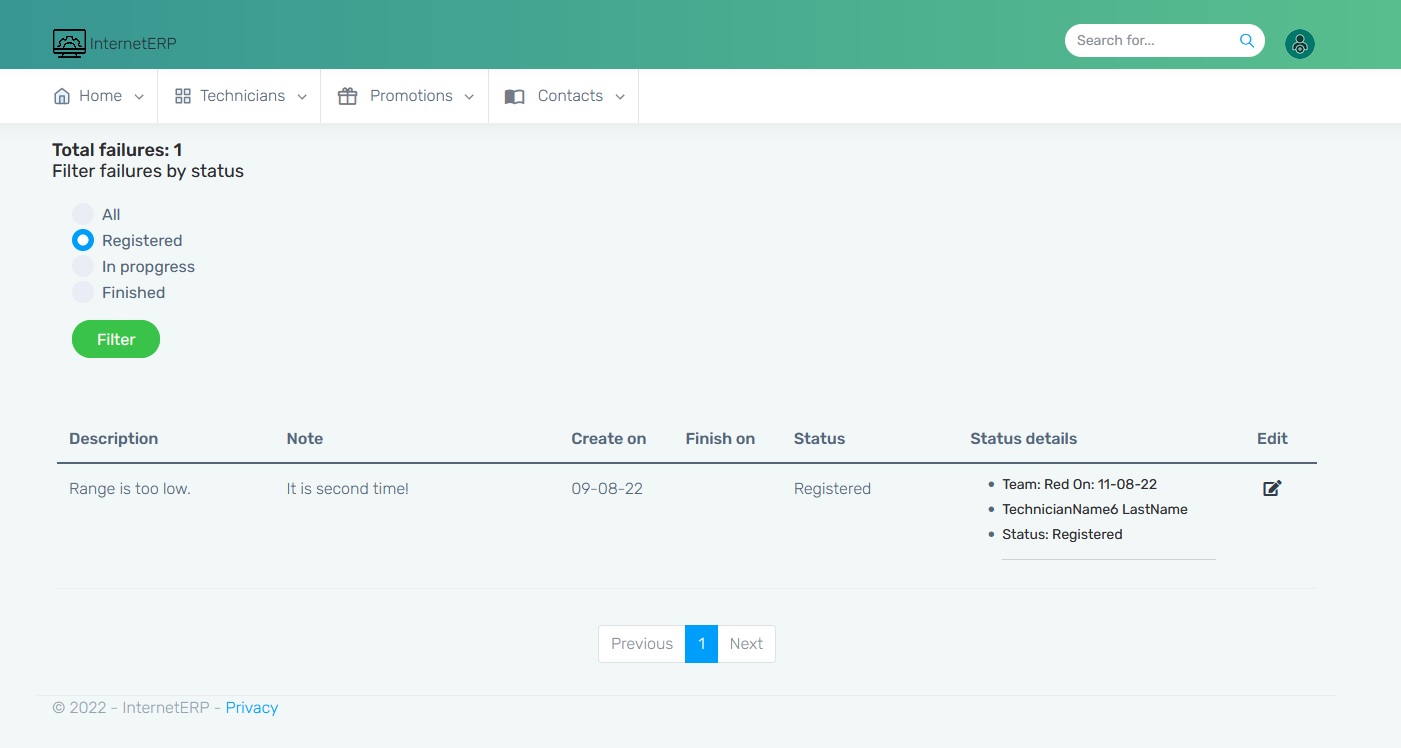Click the Note column header

305,438
